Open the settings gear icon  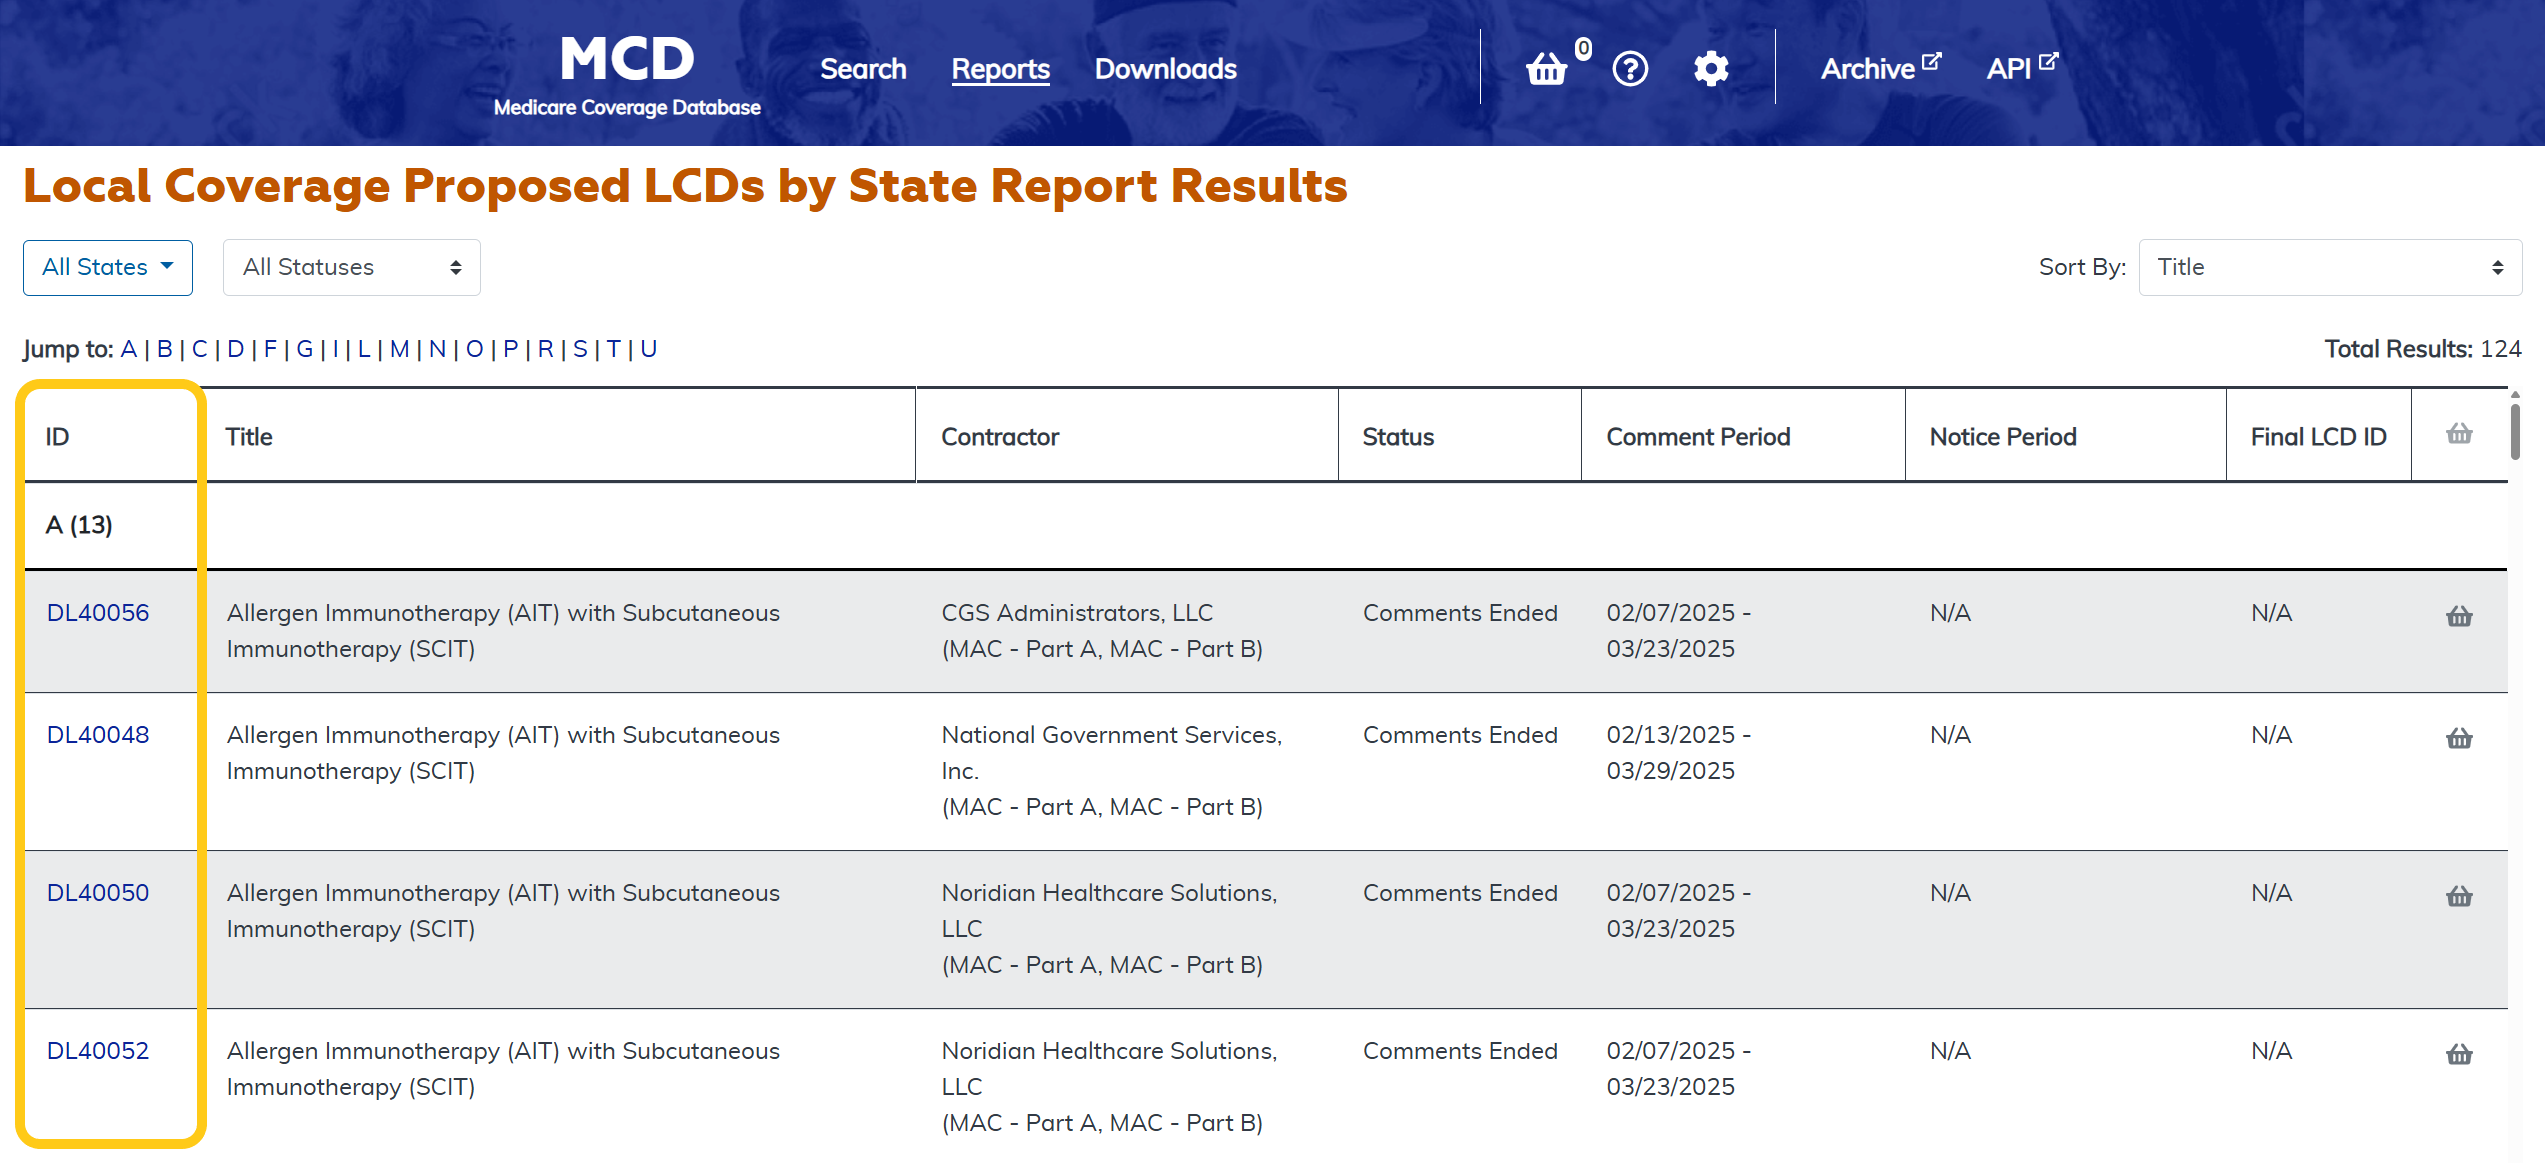1711,69
